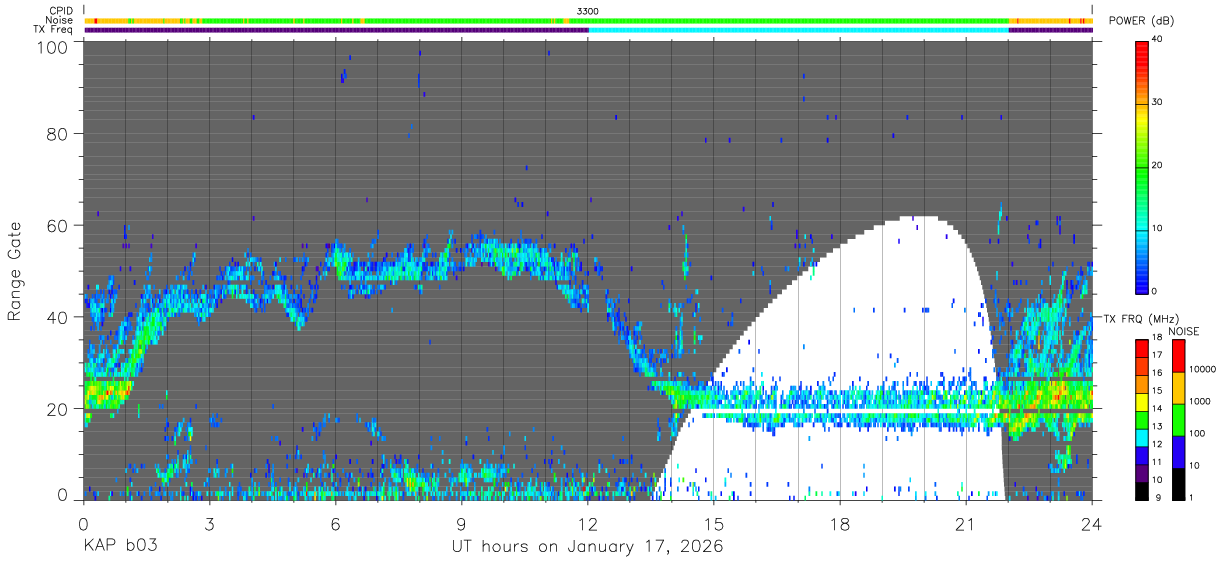Viewport: 1228px width, 567px height.
Task: Select the KAP b03 radar beam label
Action: tap(120, 547)
